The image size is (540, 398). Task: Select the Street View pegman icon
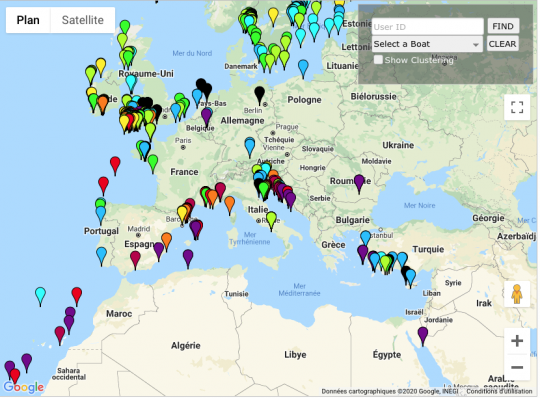tap(517, 294)
